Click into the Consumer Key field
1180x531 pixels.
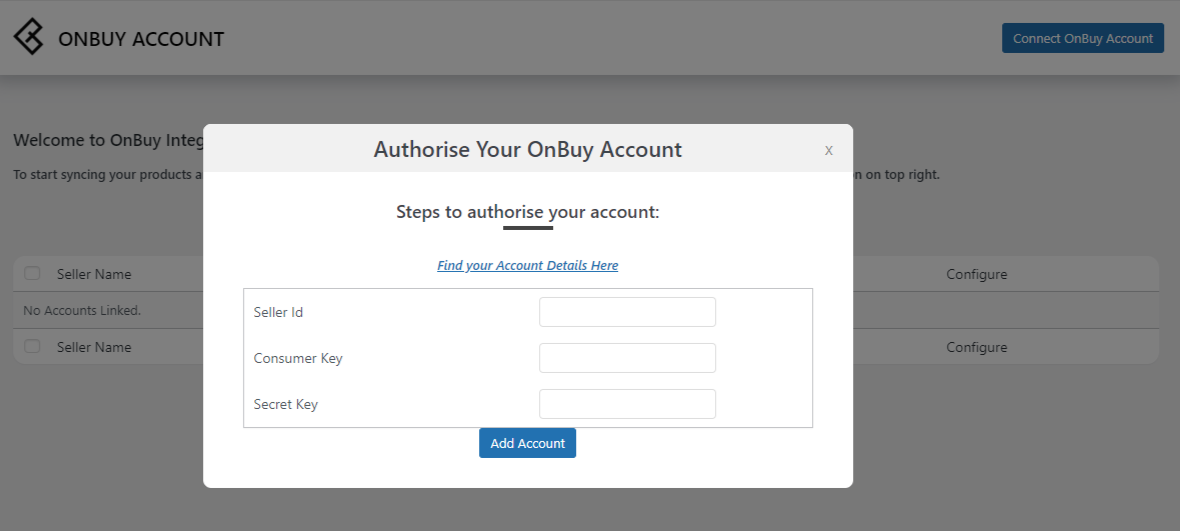627,358
